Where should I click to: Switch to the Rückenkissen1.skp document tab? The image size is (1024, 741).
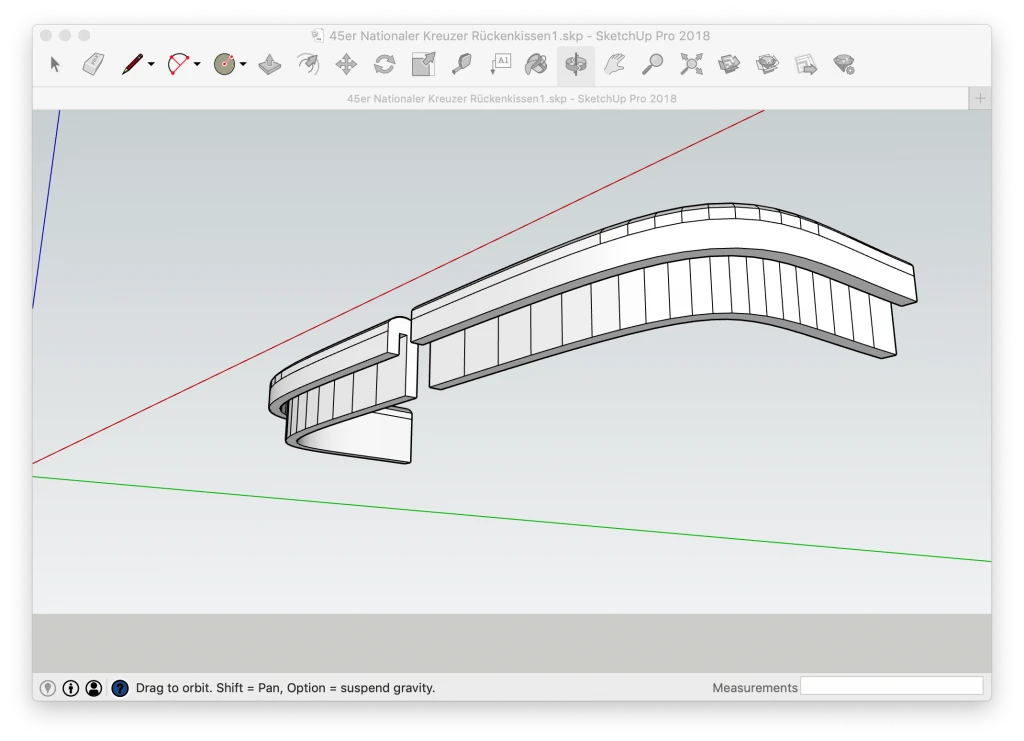point(511,98)
